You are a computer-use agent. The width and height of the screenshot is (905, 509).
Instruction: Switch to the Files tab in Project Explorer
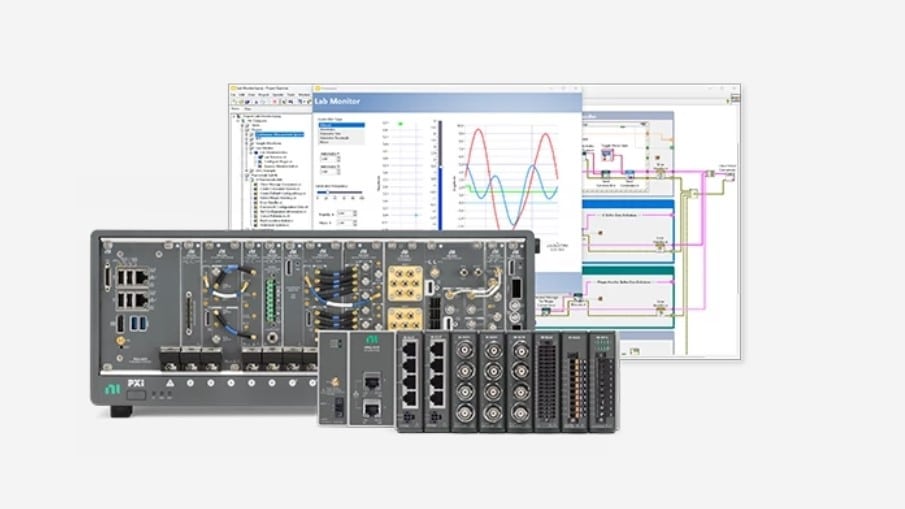(248, 108)
